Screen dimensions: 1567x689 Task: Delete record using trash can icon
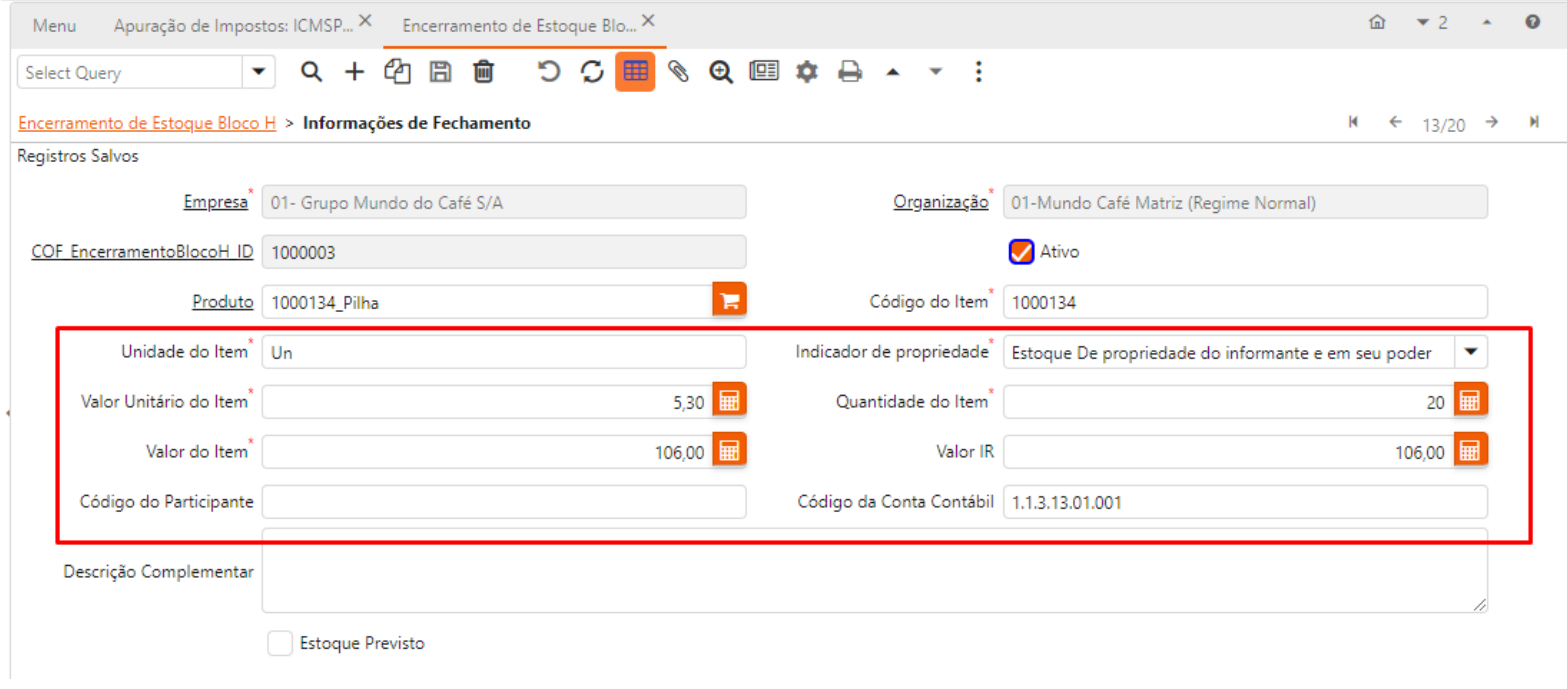[483, 72]
